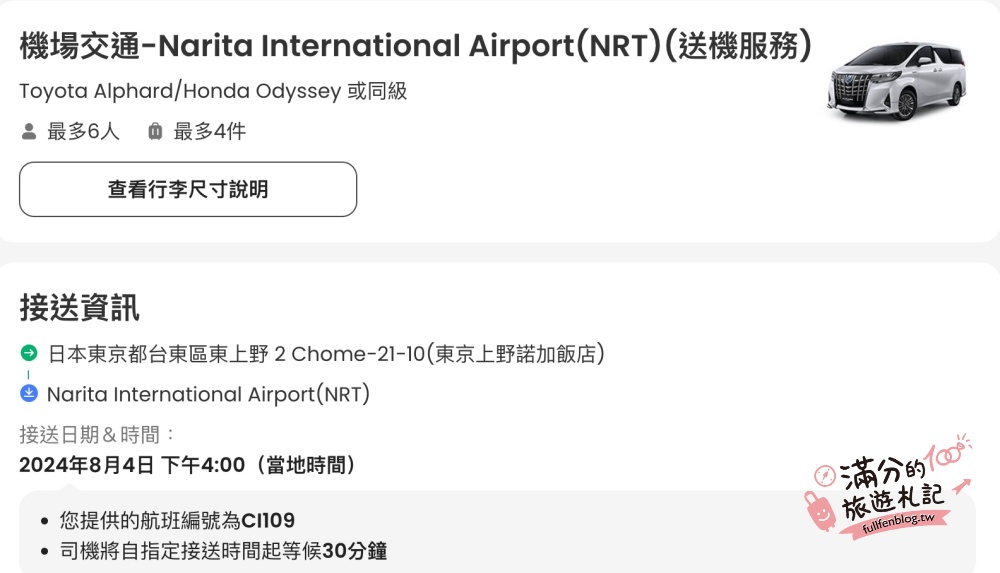Select the 東京上野諾加飯店 pickup address
The width and height of the screenshot is (1000, 573).
point(326,353)
